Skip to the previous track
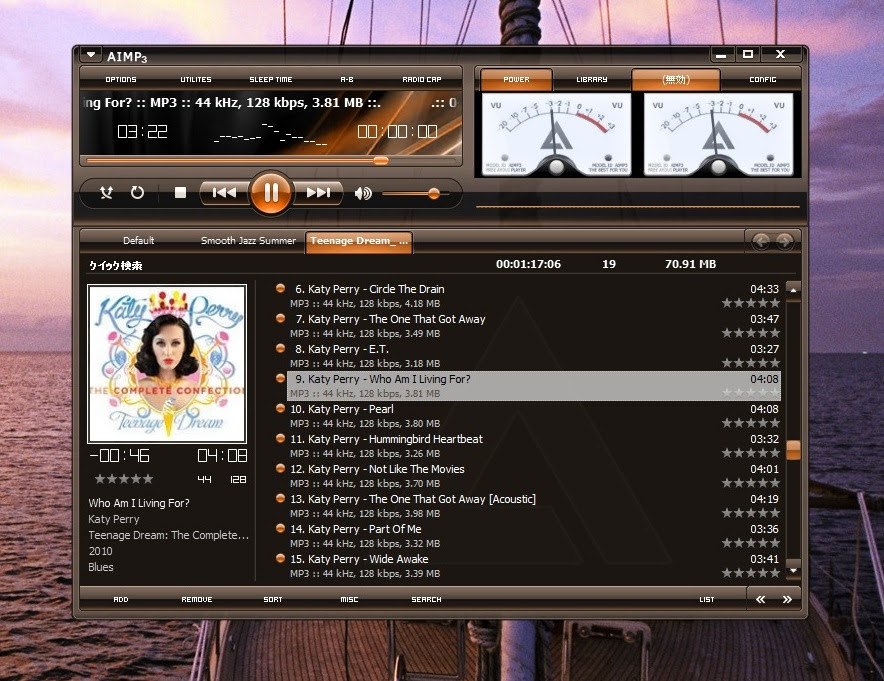This screenshot has width=884, height=681. pos(224,193)
